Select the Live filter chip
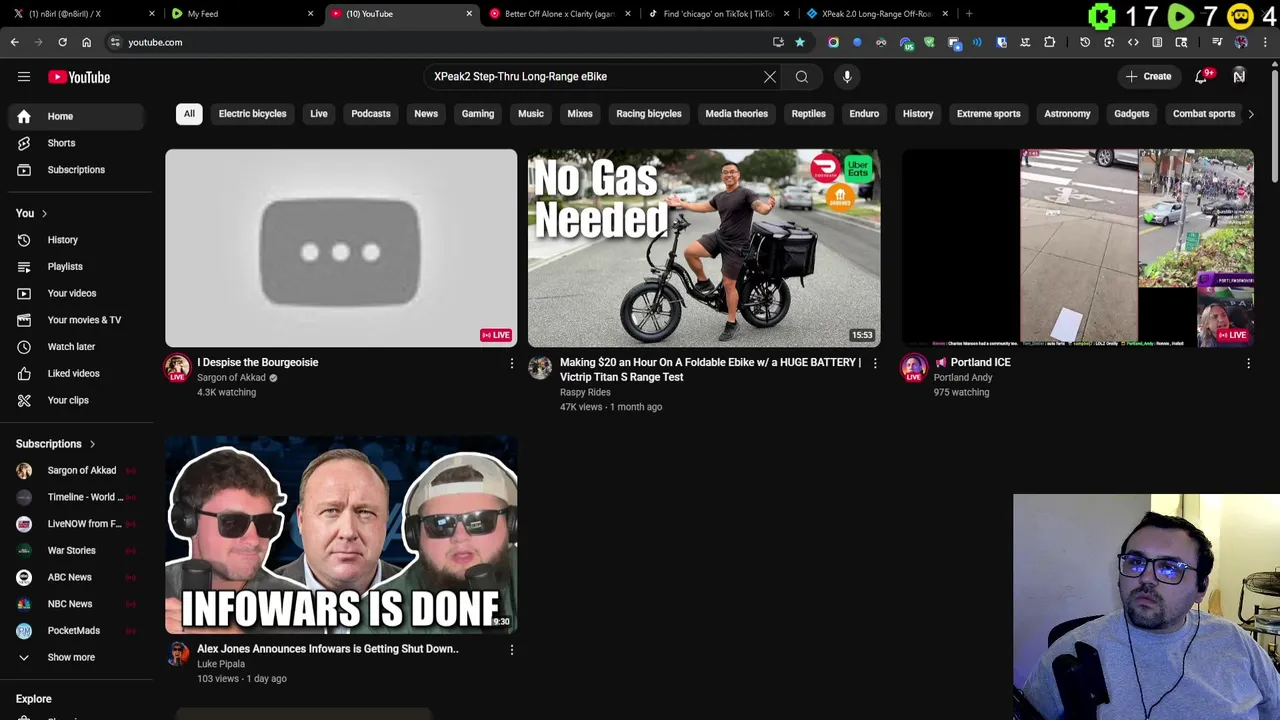The height and width of the screenshot is (720, 1280). pyautogui.click(x=319, y=114)
